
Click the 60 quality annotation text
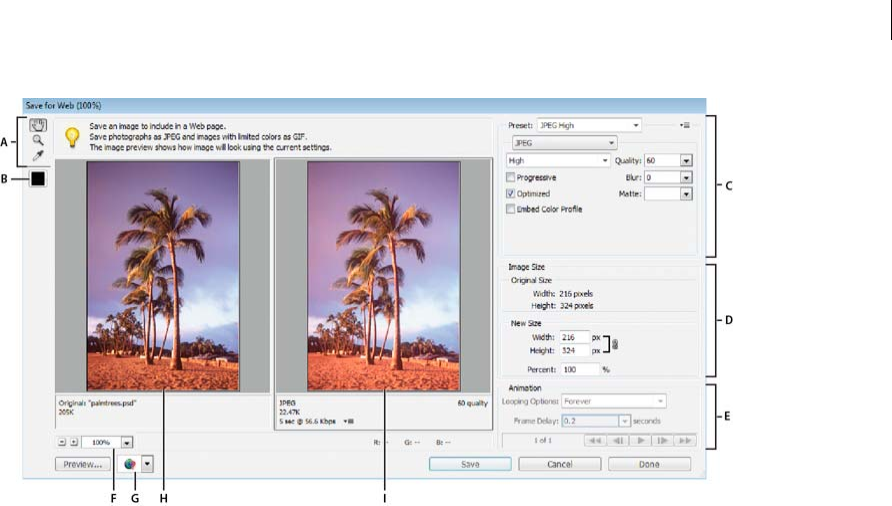473,403
